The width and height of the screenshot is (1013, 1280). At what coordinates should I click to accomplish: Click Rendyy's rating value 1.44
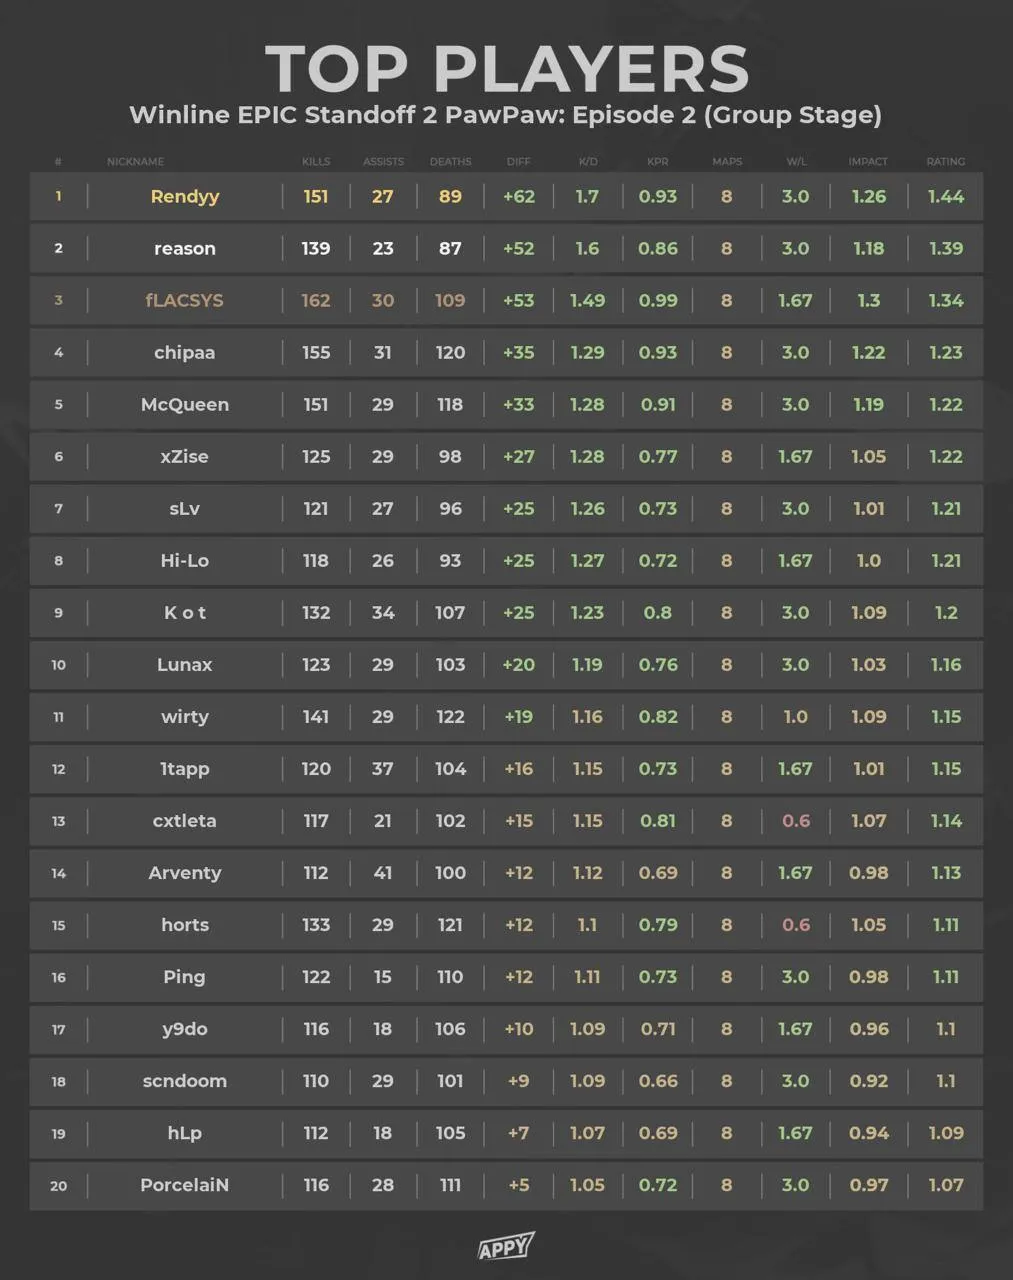946,197
